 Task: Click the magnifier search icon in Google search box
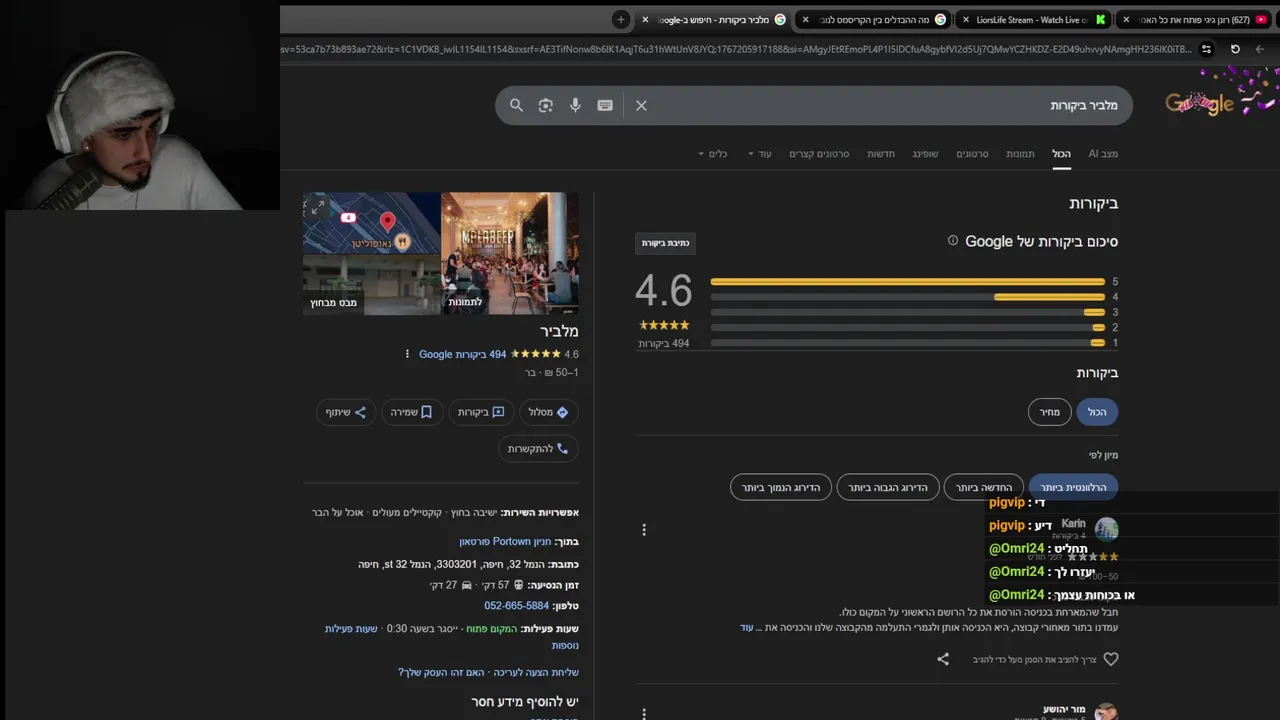click(x=516, y=105)
